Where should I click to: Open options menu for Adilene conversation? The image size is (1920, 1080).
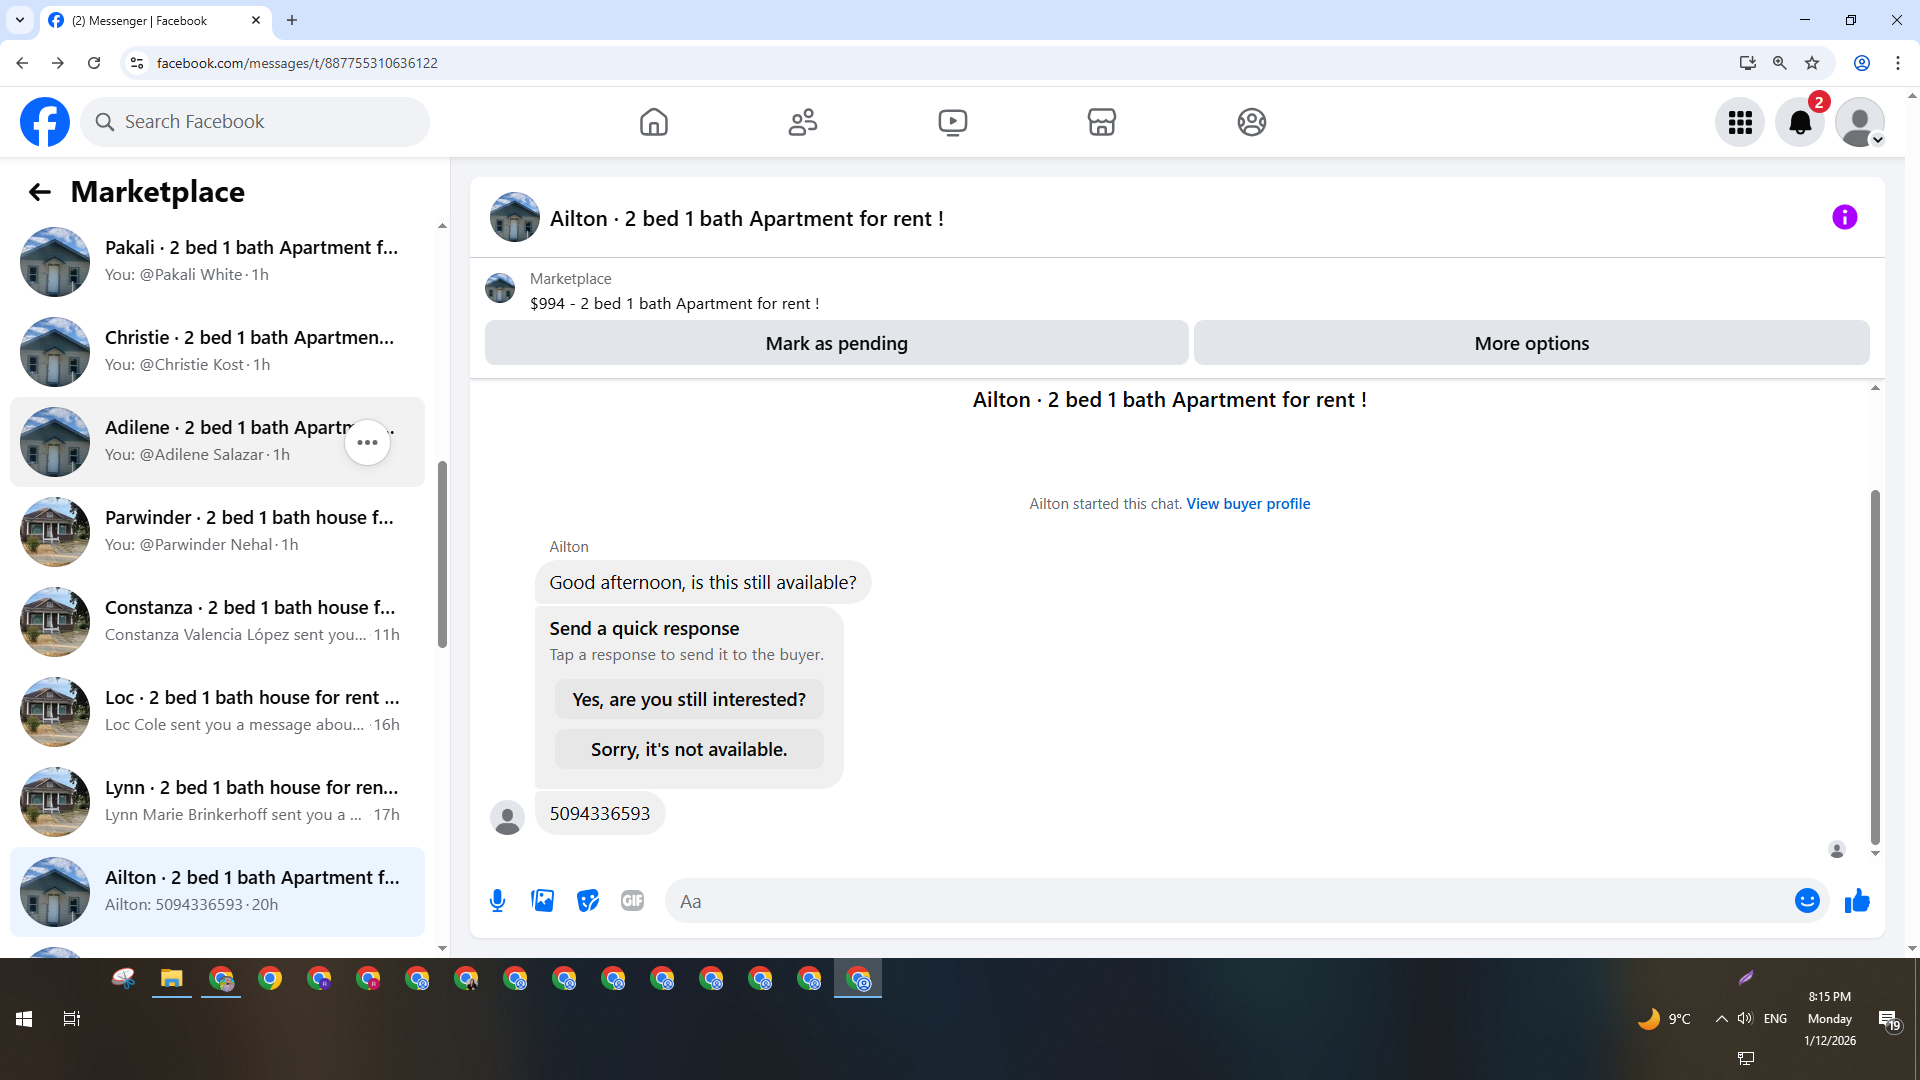coord(367,442)
